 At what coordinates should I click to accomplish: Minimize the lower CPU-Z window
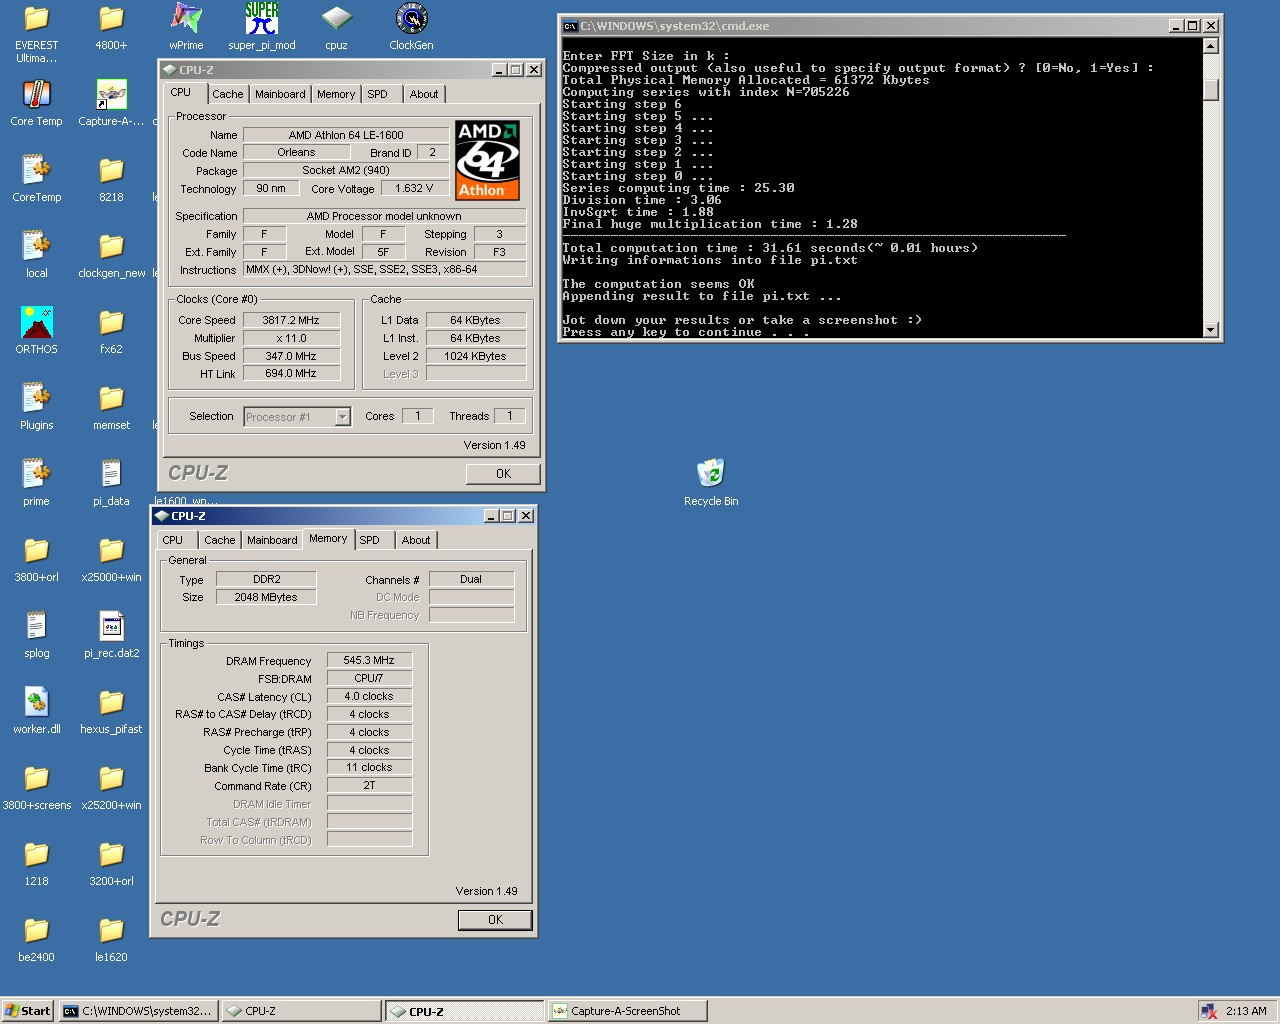[491, 516]
